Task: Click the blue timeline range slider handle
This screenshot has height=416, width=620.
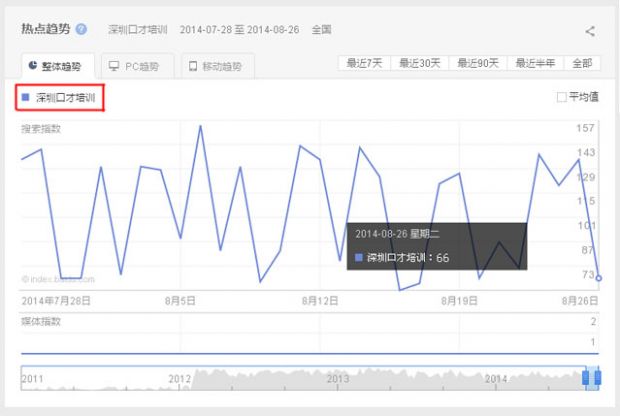Action: [x=591, y=379]
